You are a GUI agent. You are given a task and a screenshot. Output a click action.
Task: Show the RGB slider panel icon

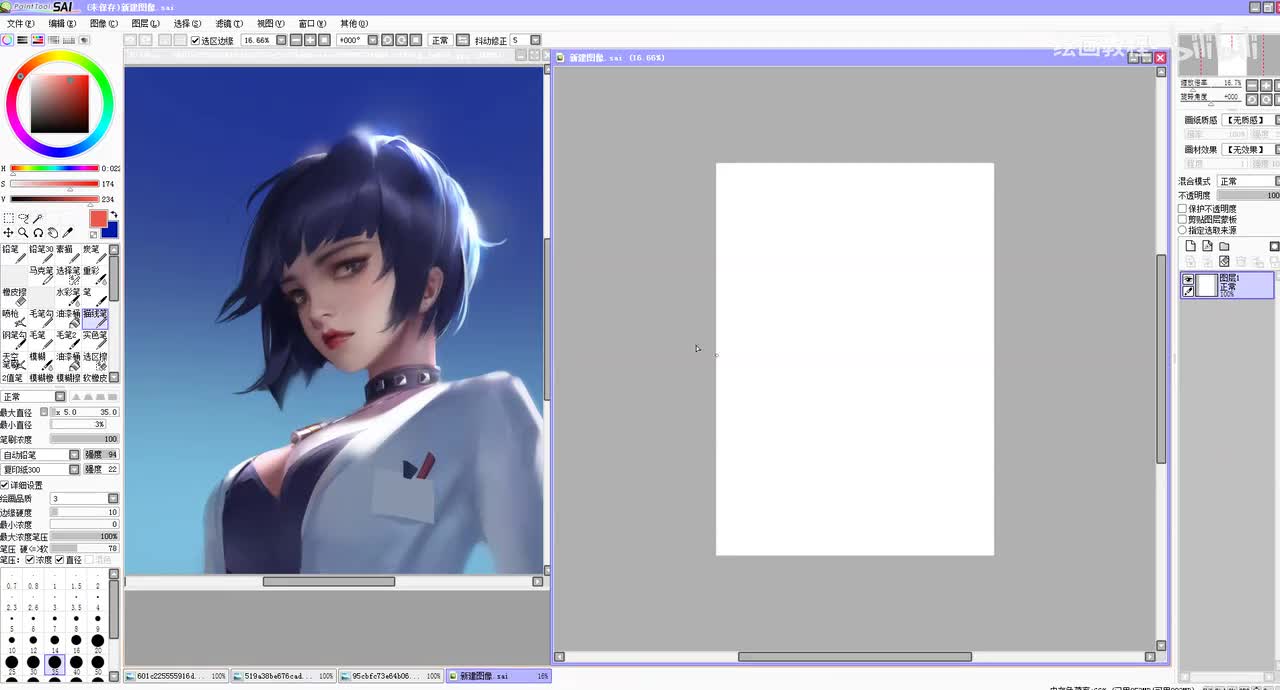pyautogui.click(x=22, y=40)
